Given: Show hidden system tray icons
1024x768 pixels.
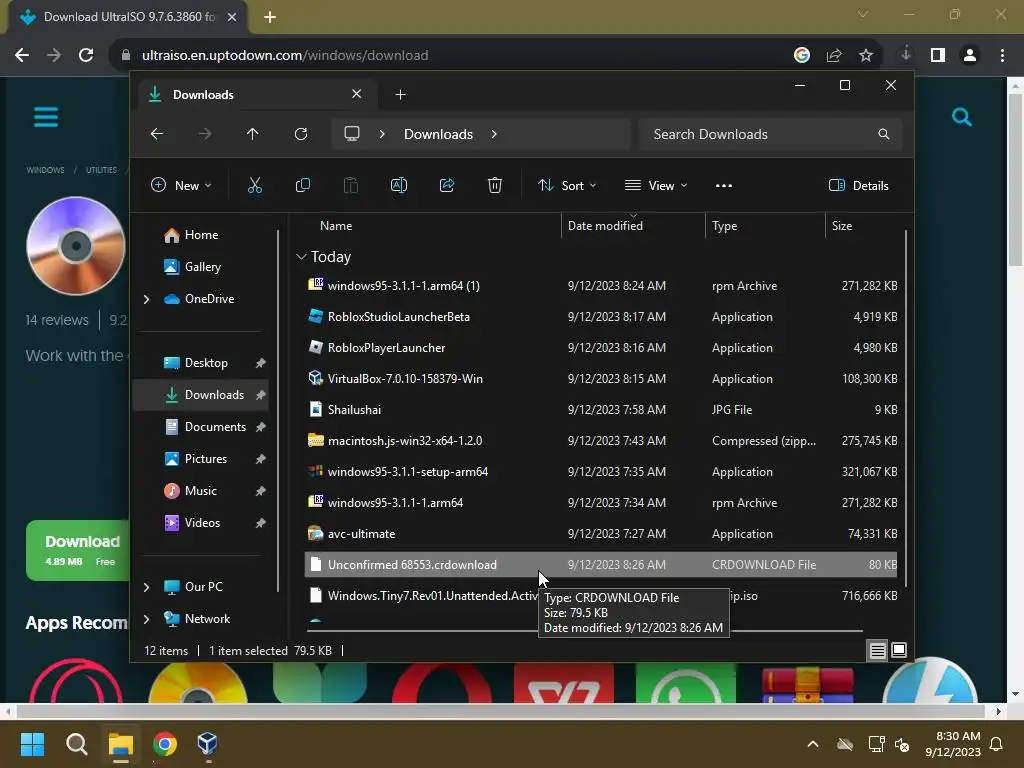Looking at the screenshot, I should (x=813, y=744).
